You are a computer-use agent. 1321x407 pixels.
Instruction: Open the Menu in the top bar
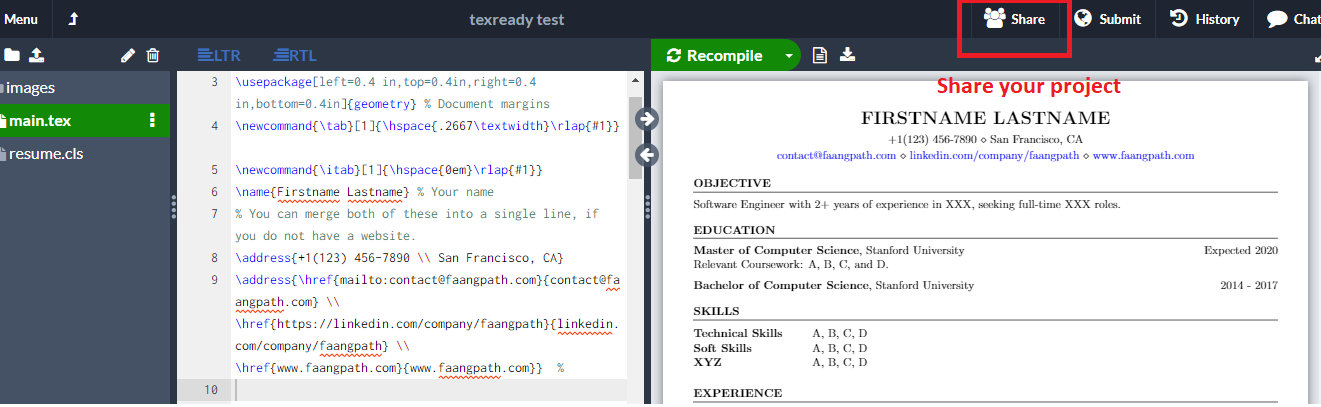pos(20,19)
